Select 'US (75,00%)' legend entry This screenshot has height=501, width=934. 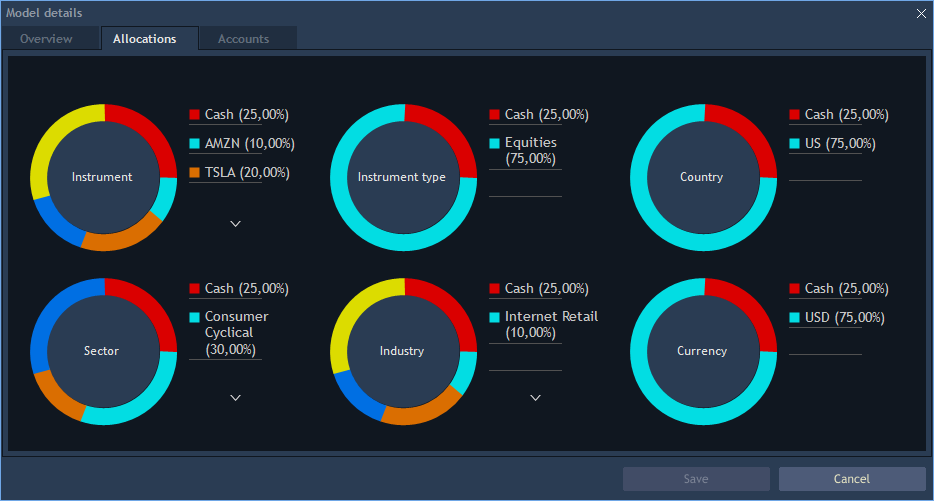tap(840, 144)
